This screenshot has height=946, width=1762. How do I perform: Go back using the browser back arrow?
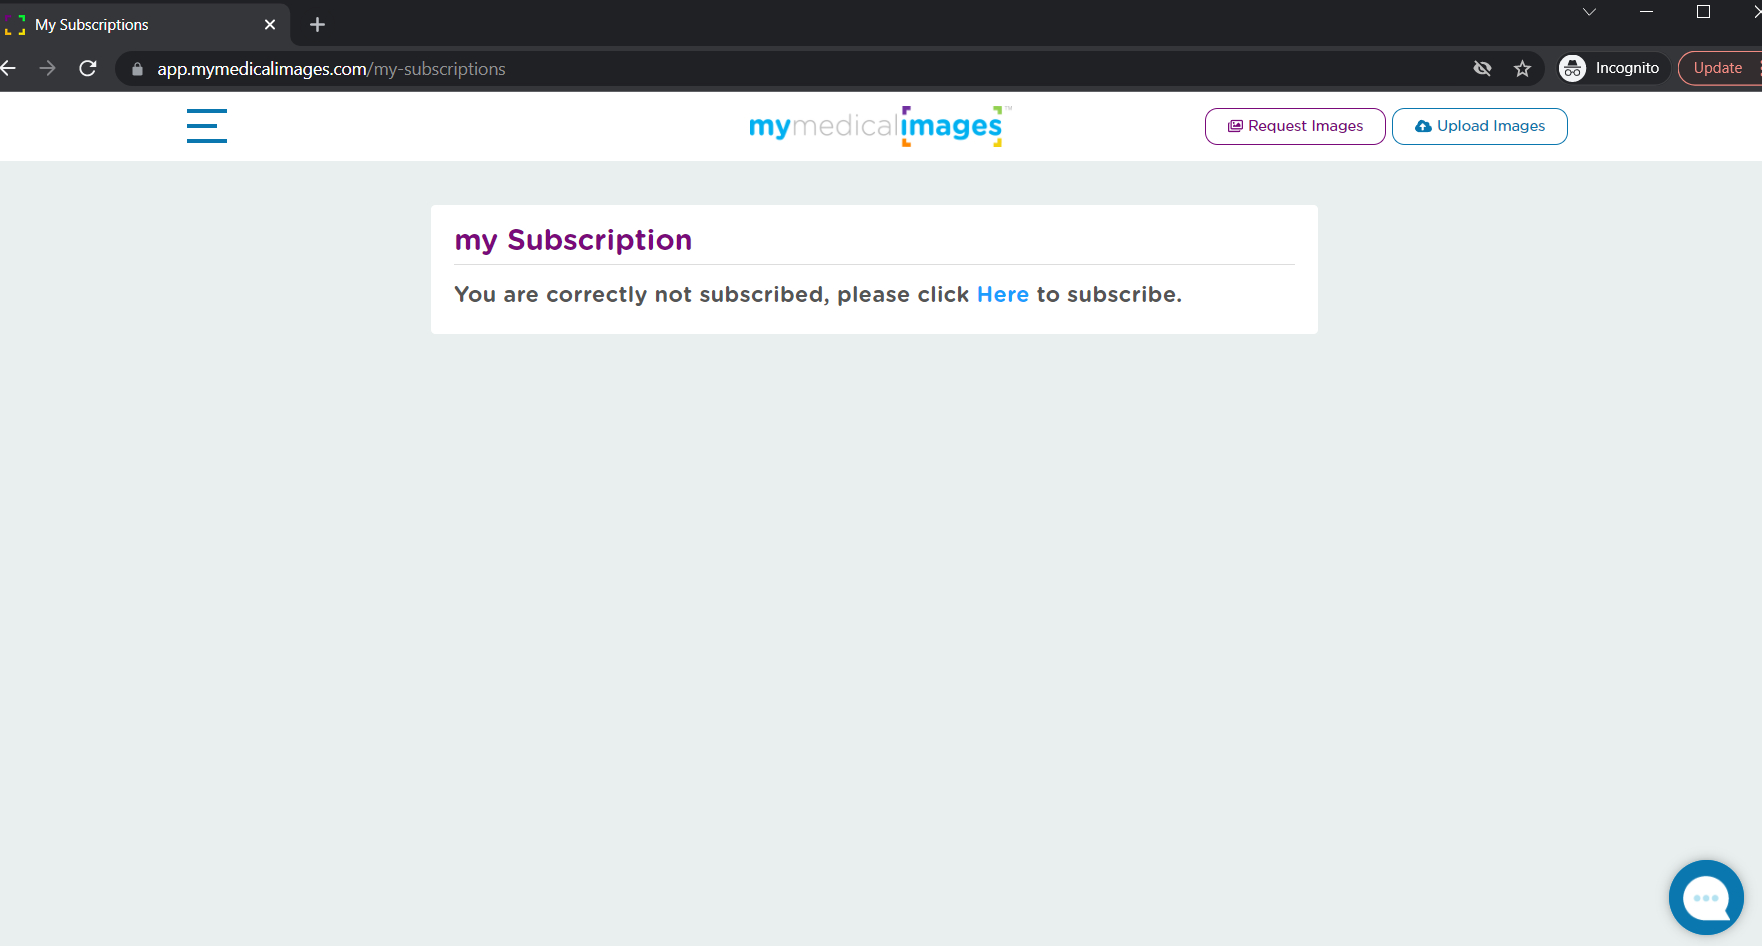(x=8, y=68)
